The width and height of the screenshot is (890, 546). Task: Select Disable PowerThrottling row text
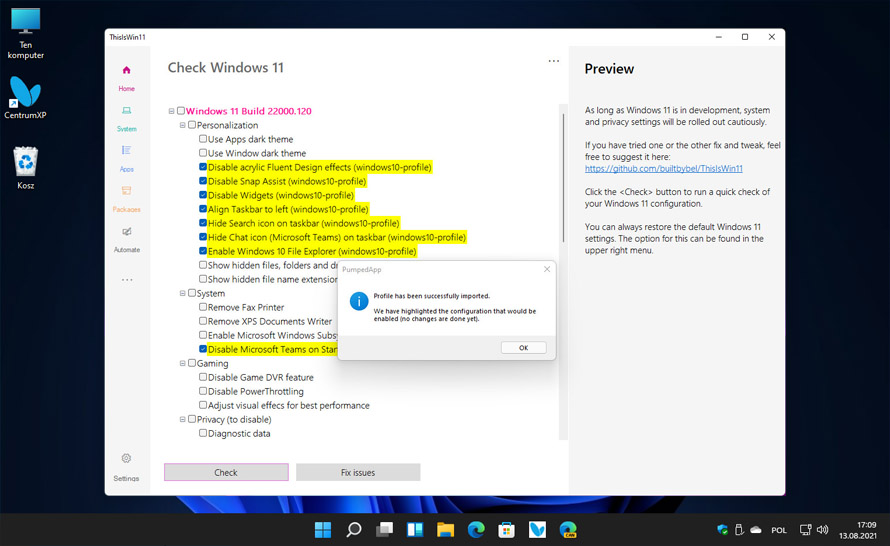(255, 392)
